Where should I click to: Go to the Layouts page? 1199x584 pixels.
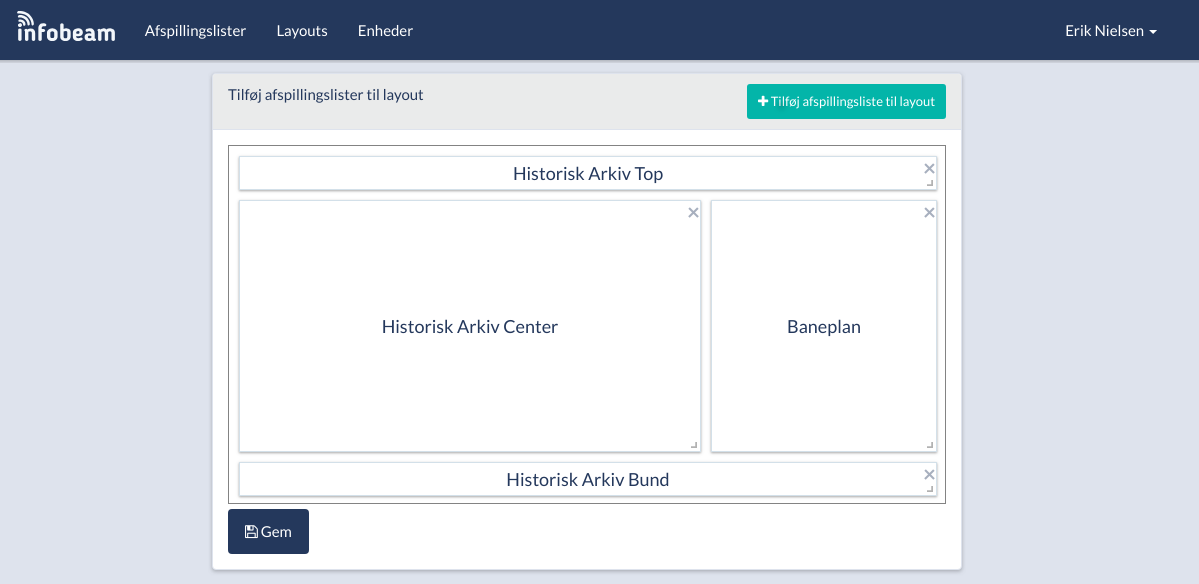pos(302,31)
